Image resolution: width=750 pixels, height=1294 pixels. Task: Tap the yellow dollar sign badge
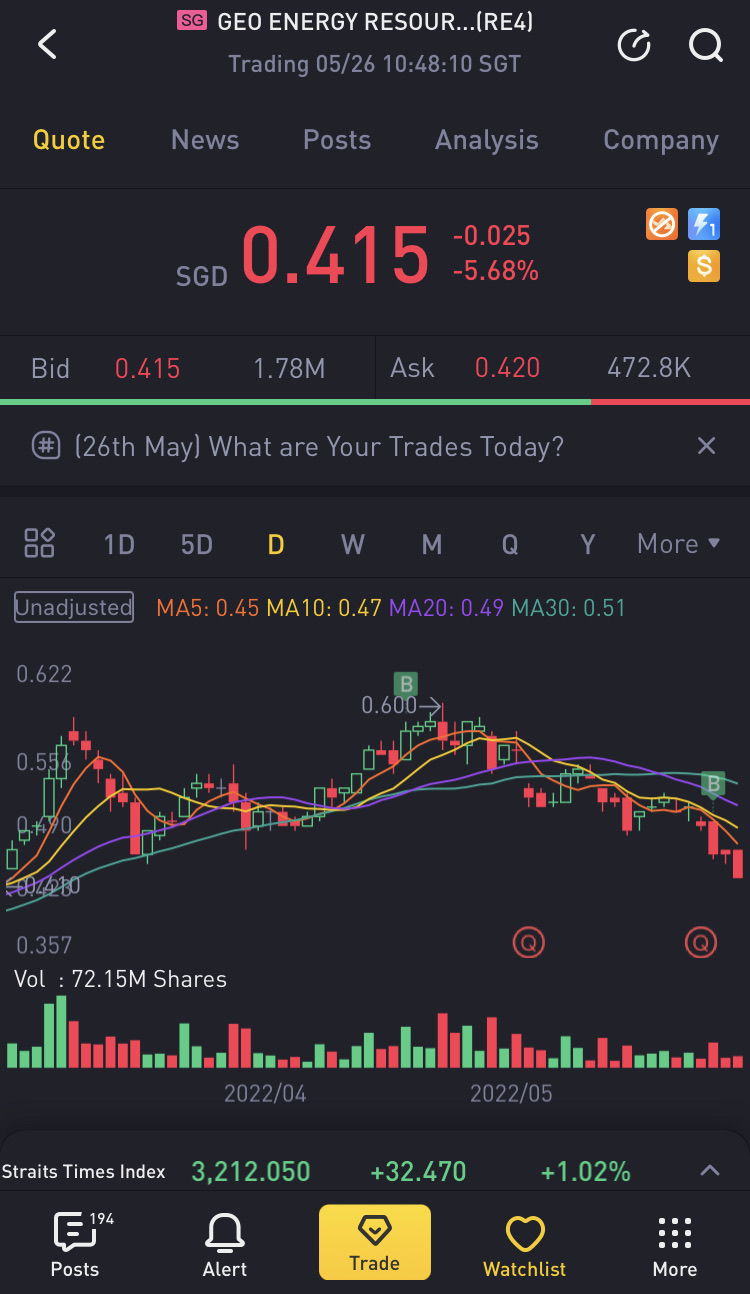tap(704, 266)
